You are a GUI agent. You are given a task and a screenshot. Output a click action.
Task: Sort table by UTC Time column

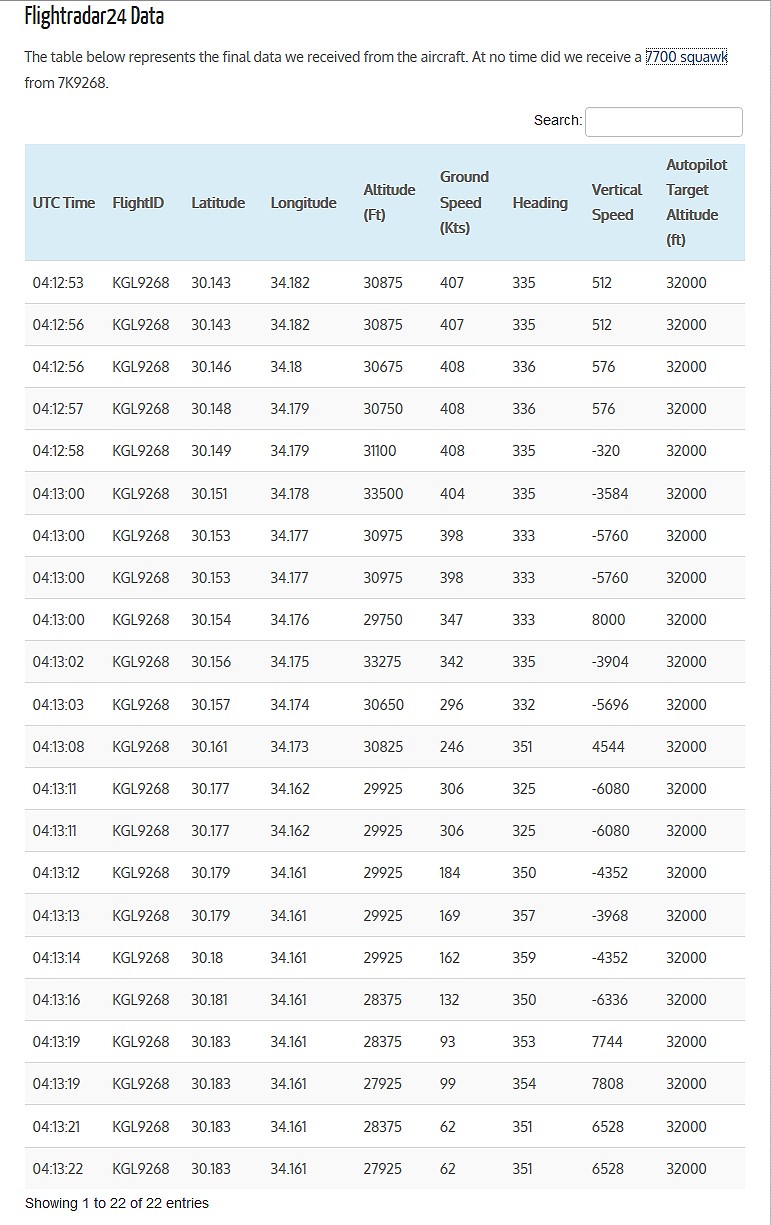tap(64, 203)
